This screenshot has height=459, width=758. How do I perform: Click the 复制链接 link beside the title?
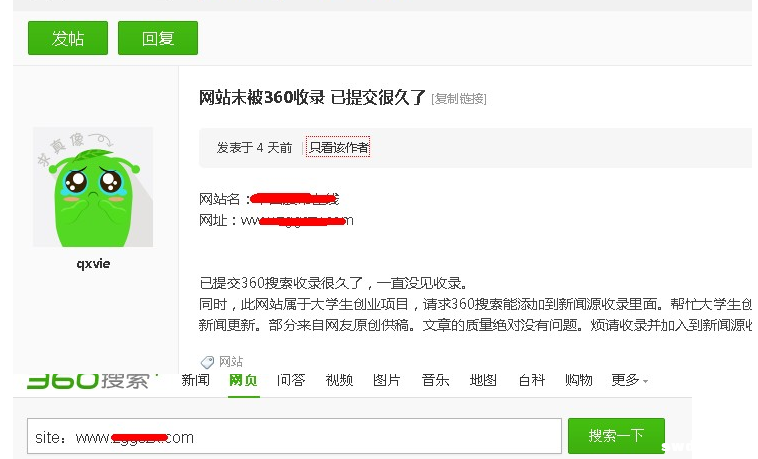coord(458,98)
